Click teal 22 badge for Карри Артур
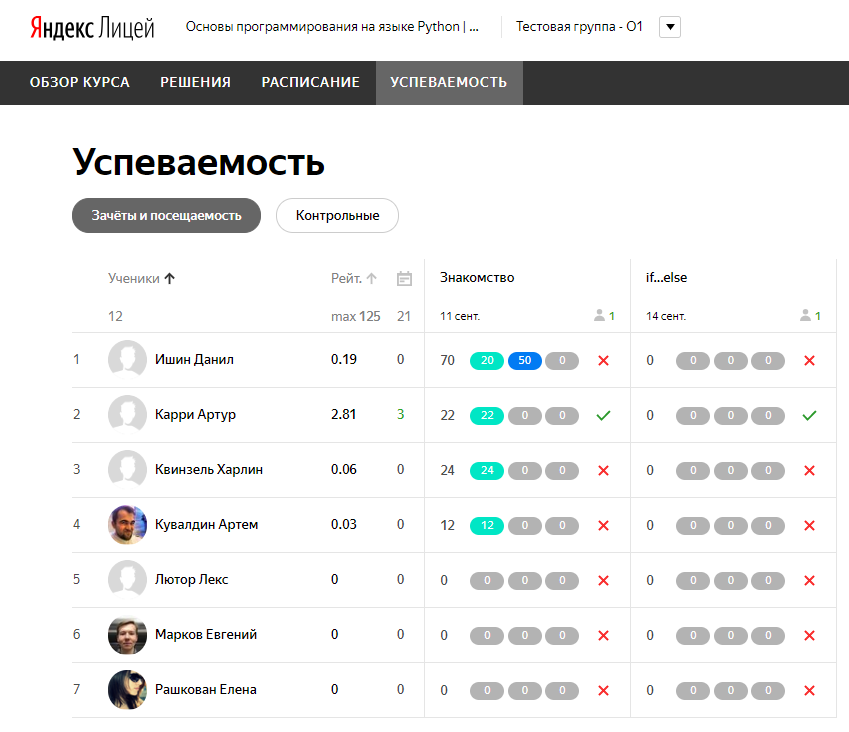The width and height of the screenshot is (849, 732). pyautogui.click(x=487, y=416)
